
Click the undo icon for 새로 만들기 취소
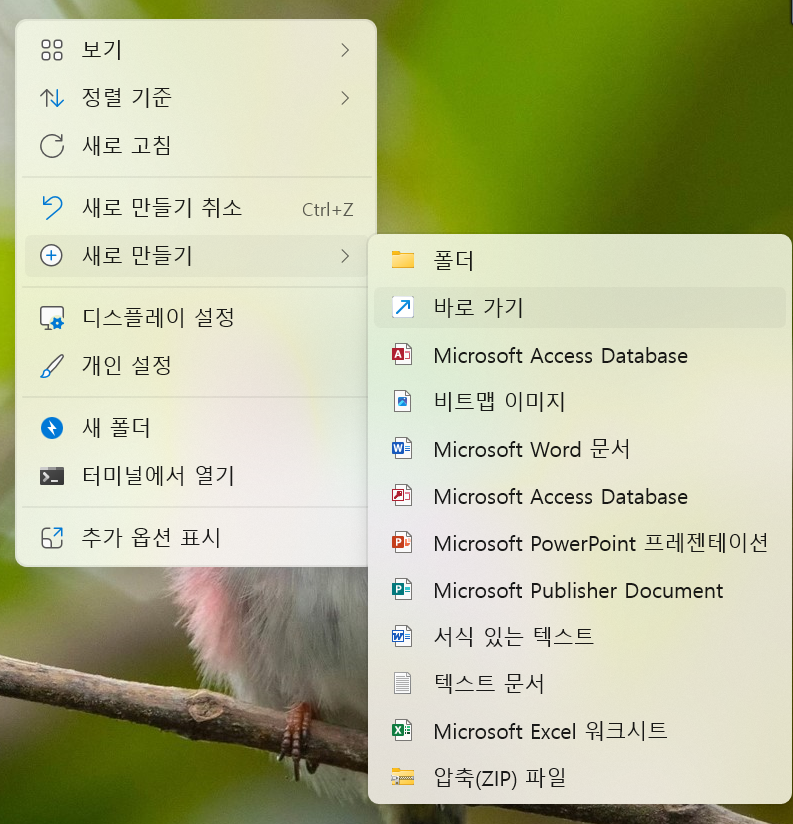(x=52, y=208)
